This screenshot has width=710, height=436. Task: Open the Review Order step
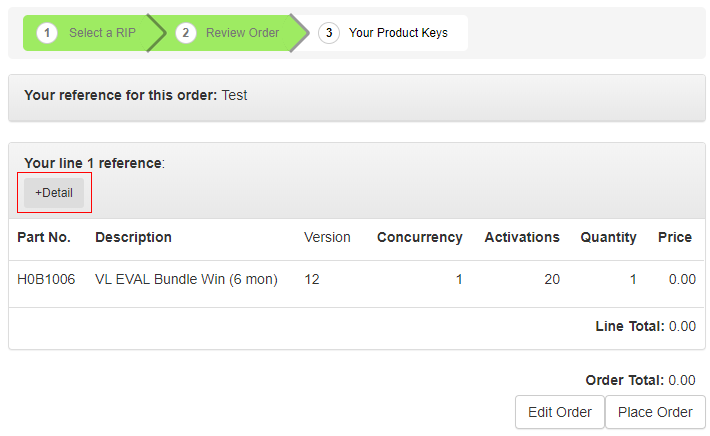pos(242,33)
